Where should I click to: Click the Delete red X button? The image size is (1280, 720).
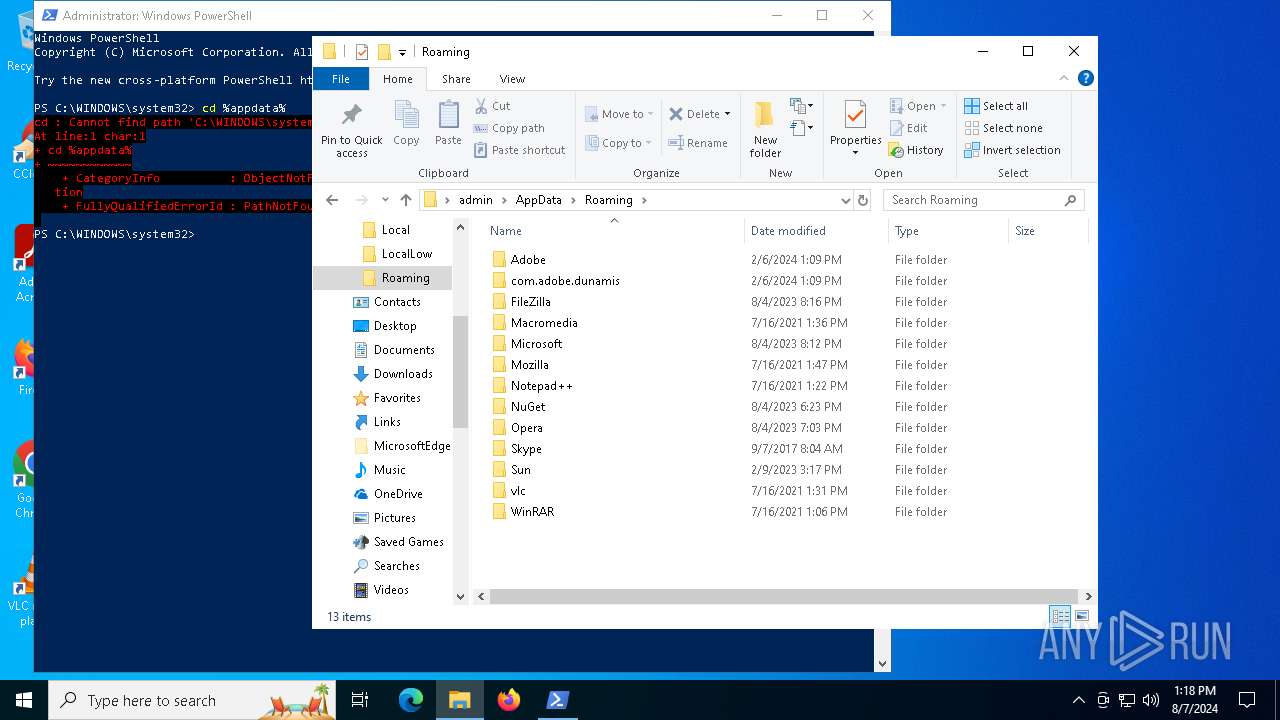tap(699, 114)
